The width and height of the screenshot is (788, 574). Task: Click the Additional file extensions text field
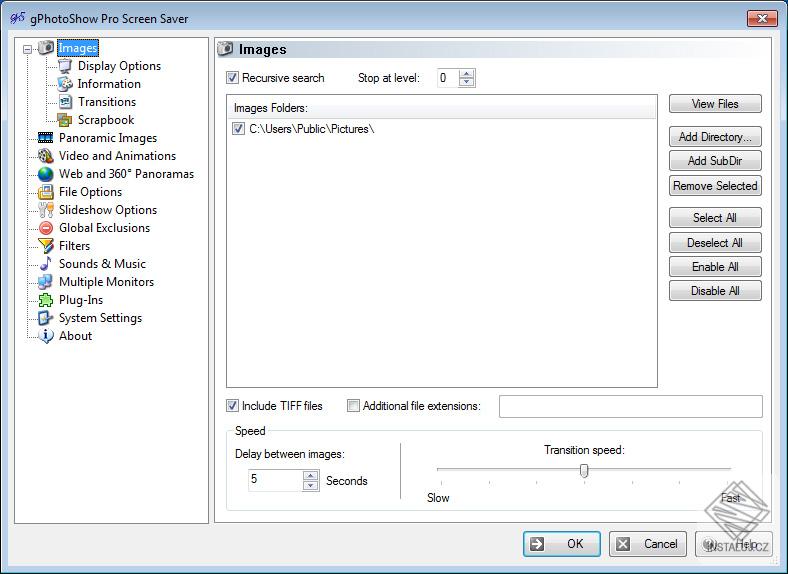pyautogui.click(x=631, y=407)
